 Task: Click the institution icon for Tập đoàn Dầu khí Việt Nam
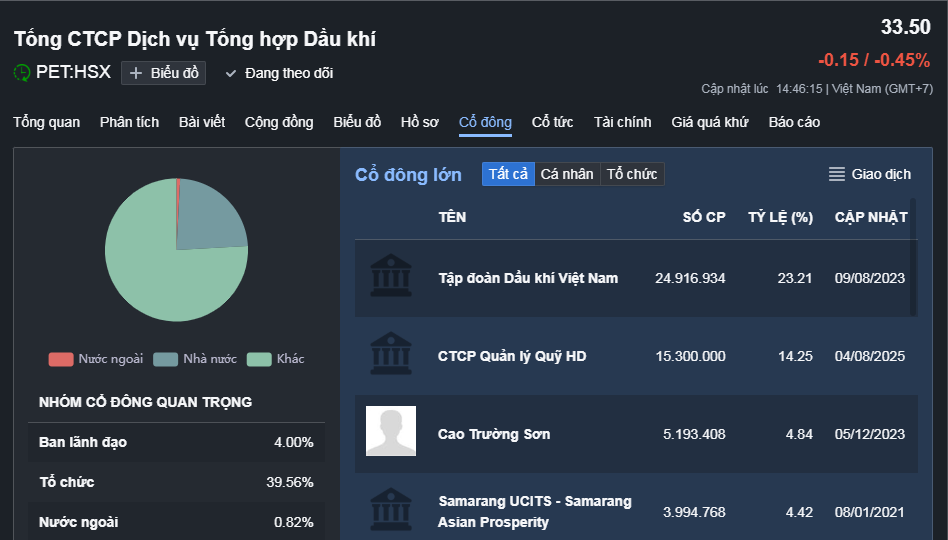tap(391, 276)
